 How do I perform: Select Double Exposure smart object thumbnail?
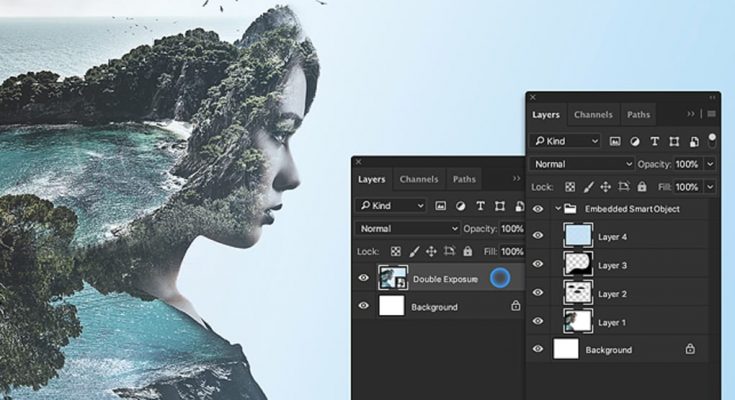point(392,278)
